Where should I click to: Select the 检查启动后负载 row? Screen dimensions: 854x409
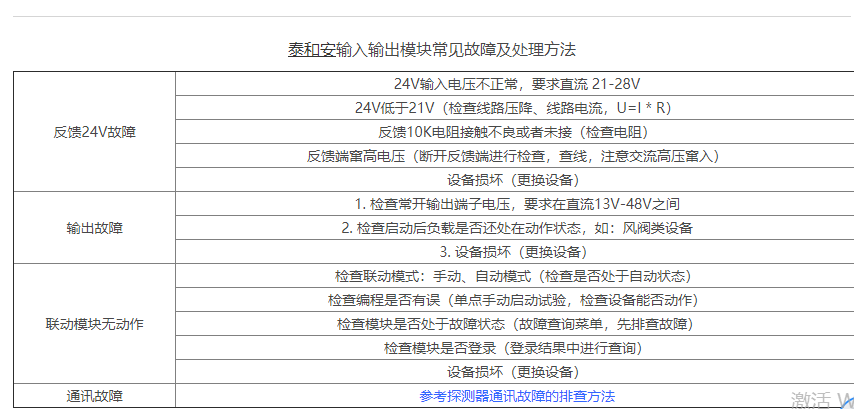tap(512, 227)
